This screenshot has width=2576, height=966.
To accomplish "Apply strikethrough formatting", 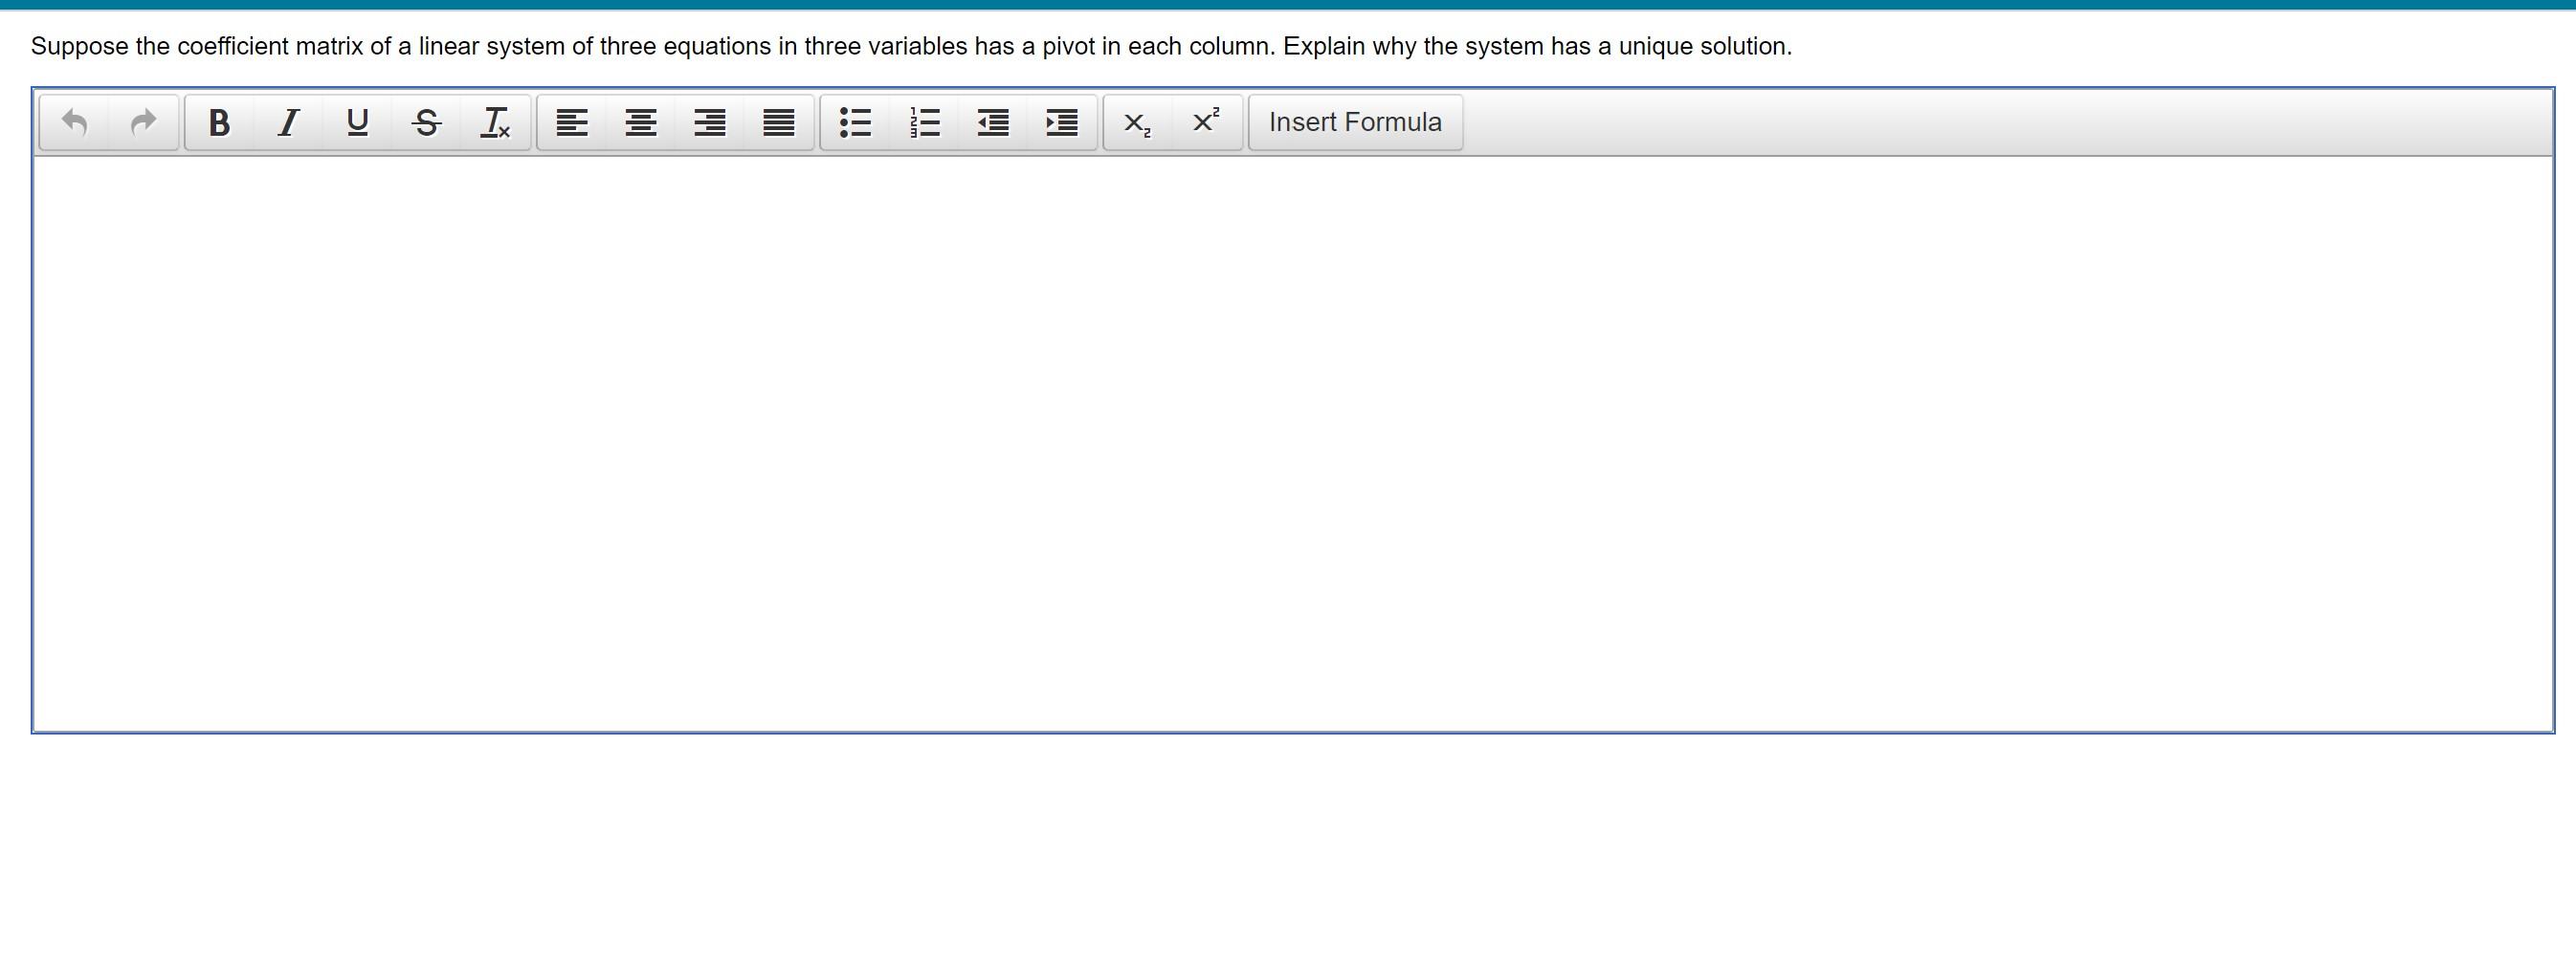I will [425, 122].
